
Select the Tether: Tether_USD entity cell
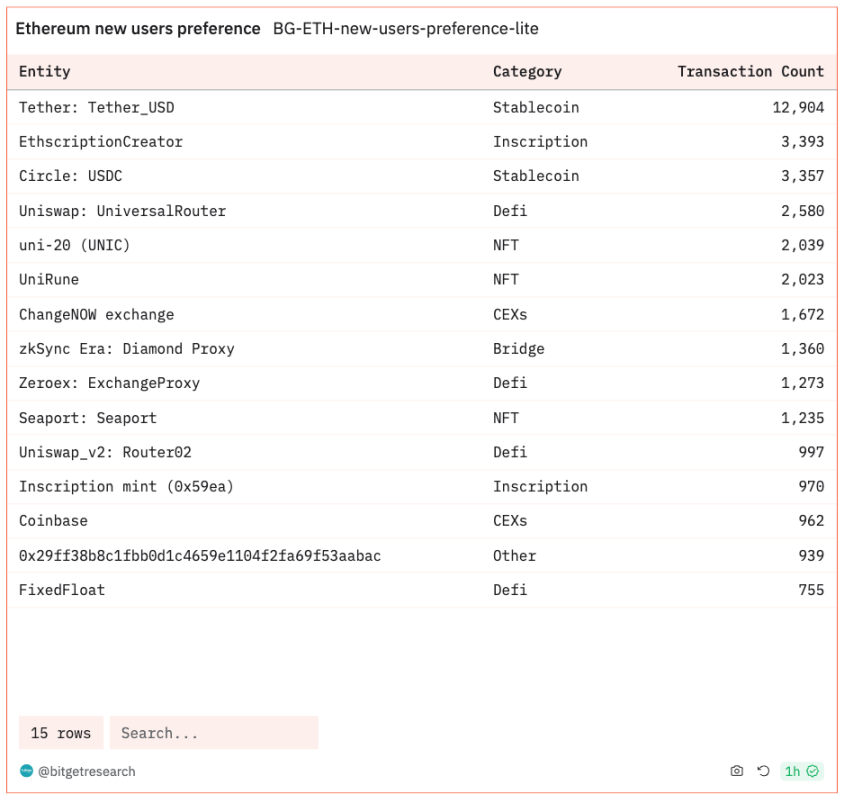[96, 107]
